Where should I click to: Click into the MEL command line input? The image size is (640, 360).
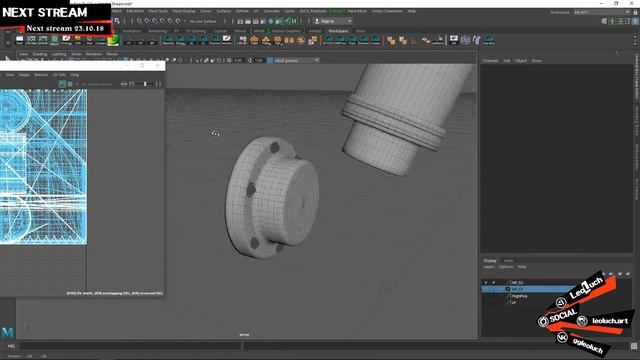coord(131,346)
